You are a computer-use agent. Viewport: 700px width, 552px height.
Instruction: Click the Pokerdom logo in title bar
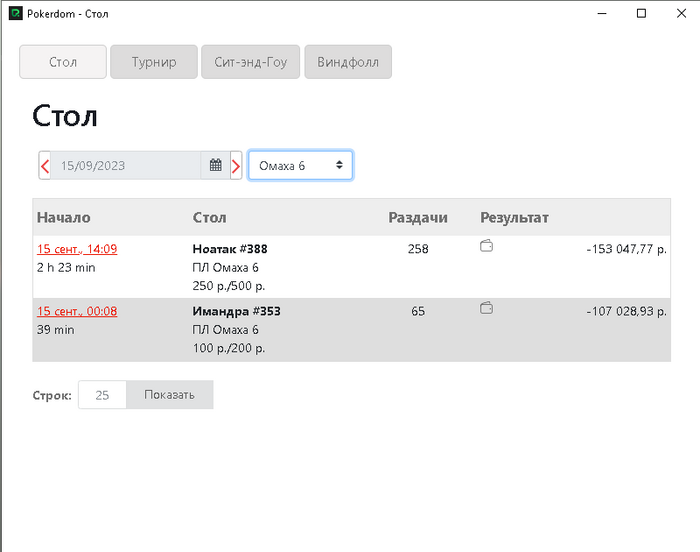[x=16, y=13]
